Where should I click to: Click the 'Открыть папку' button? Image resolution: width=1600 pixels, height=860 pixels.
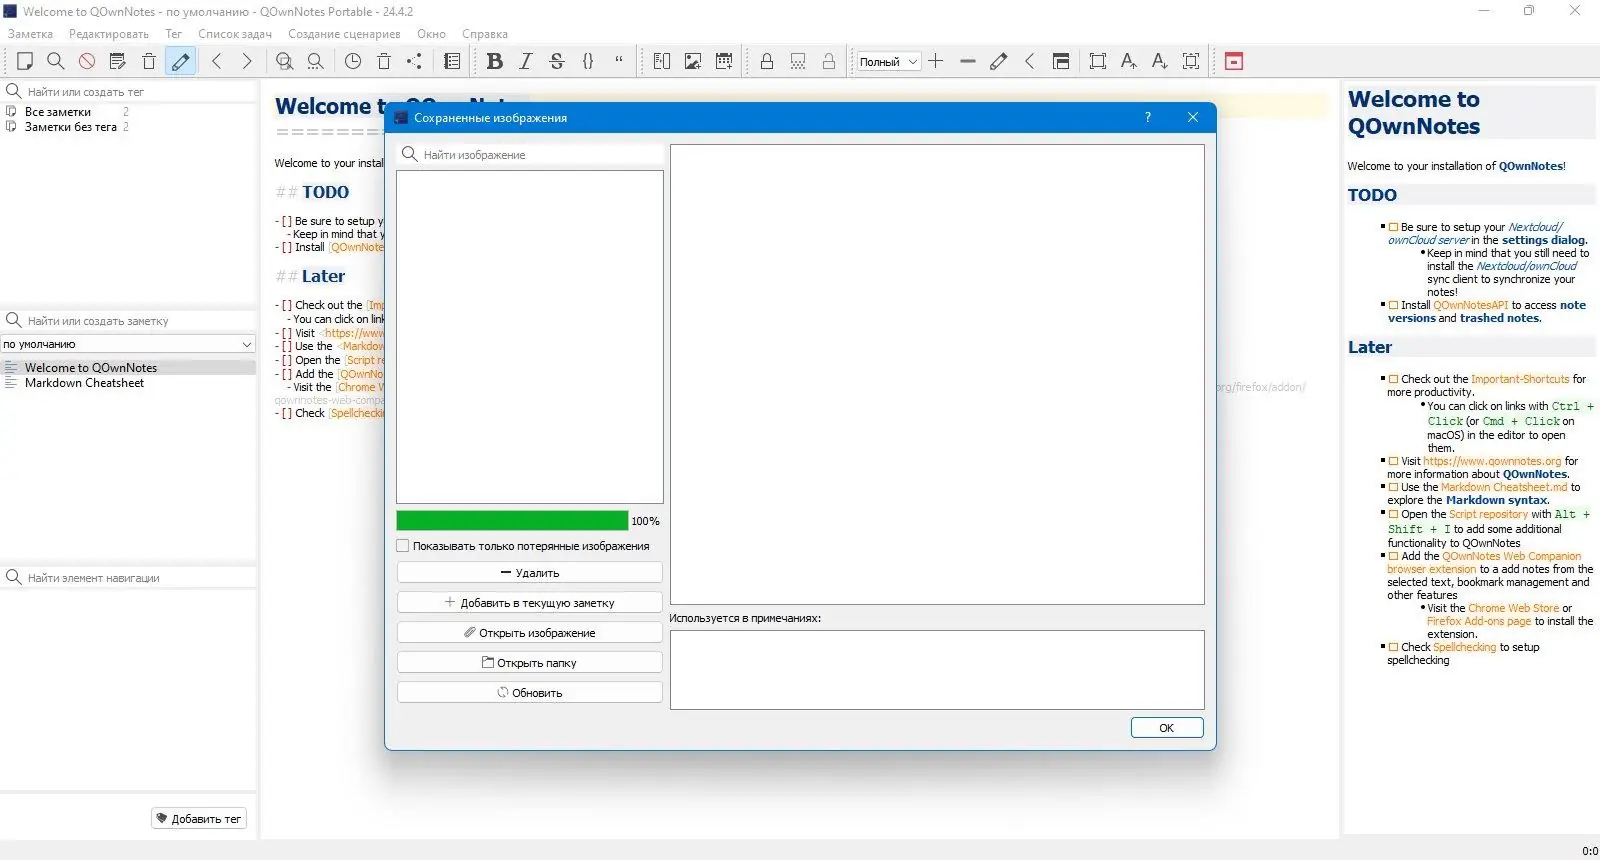click(x=530, y=663)
